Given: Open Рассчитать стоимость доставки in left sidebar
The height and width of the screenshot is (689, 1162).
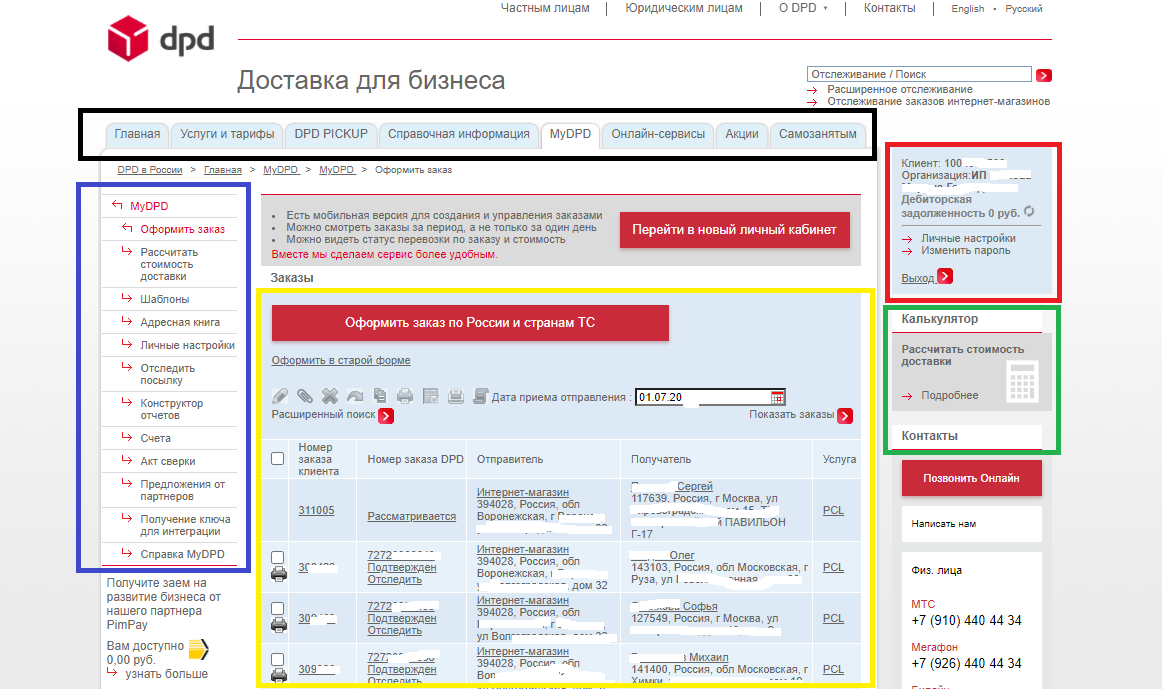Looking at the screenshot, I should coord(169,264).
